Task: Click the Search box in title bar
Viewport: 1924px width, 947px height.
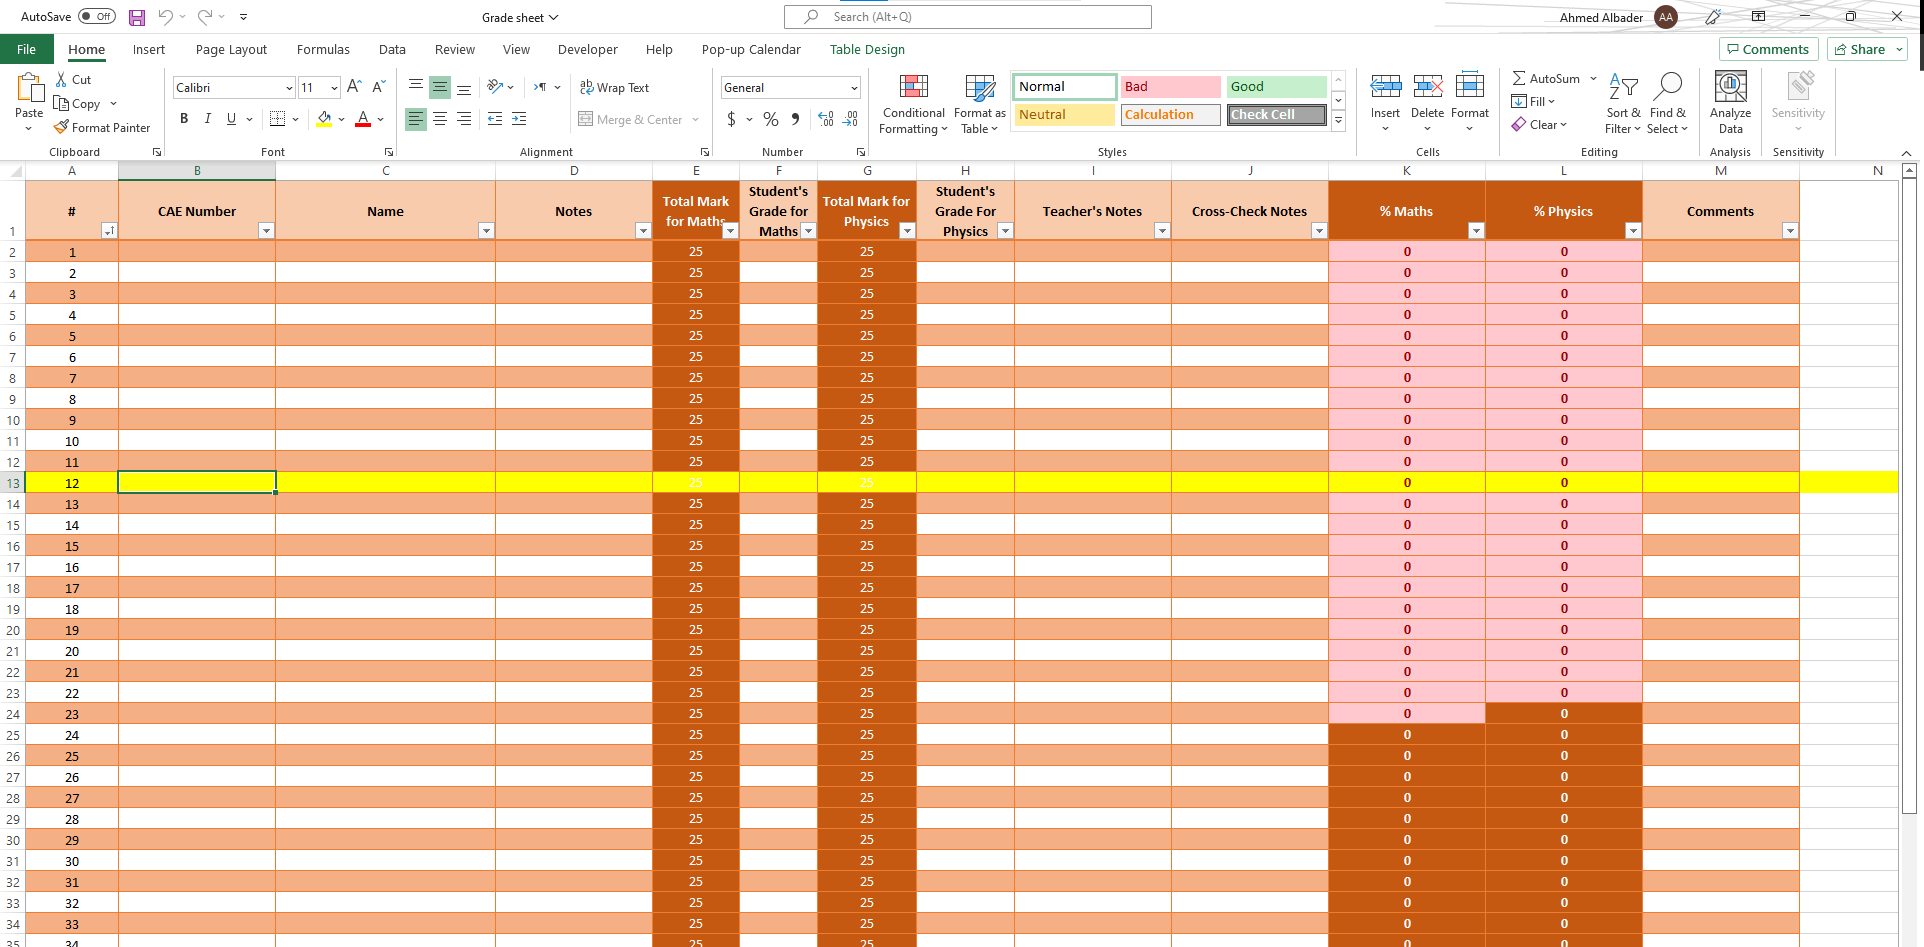Action: (968, 17)
